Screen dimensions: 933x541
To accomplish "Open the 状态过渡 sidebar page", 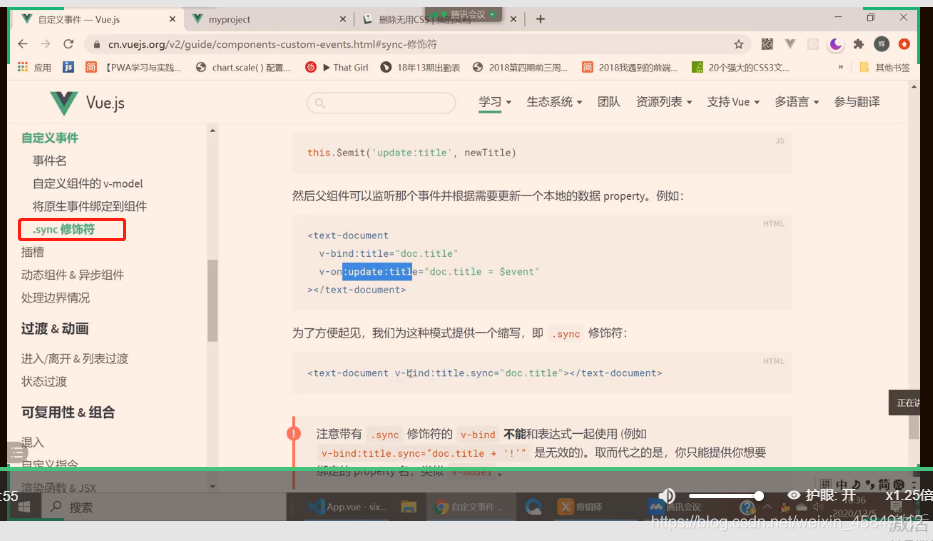I will [x=44, y=381].
